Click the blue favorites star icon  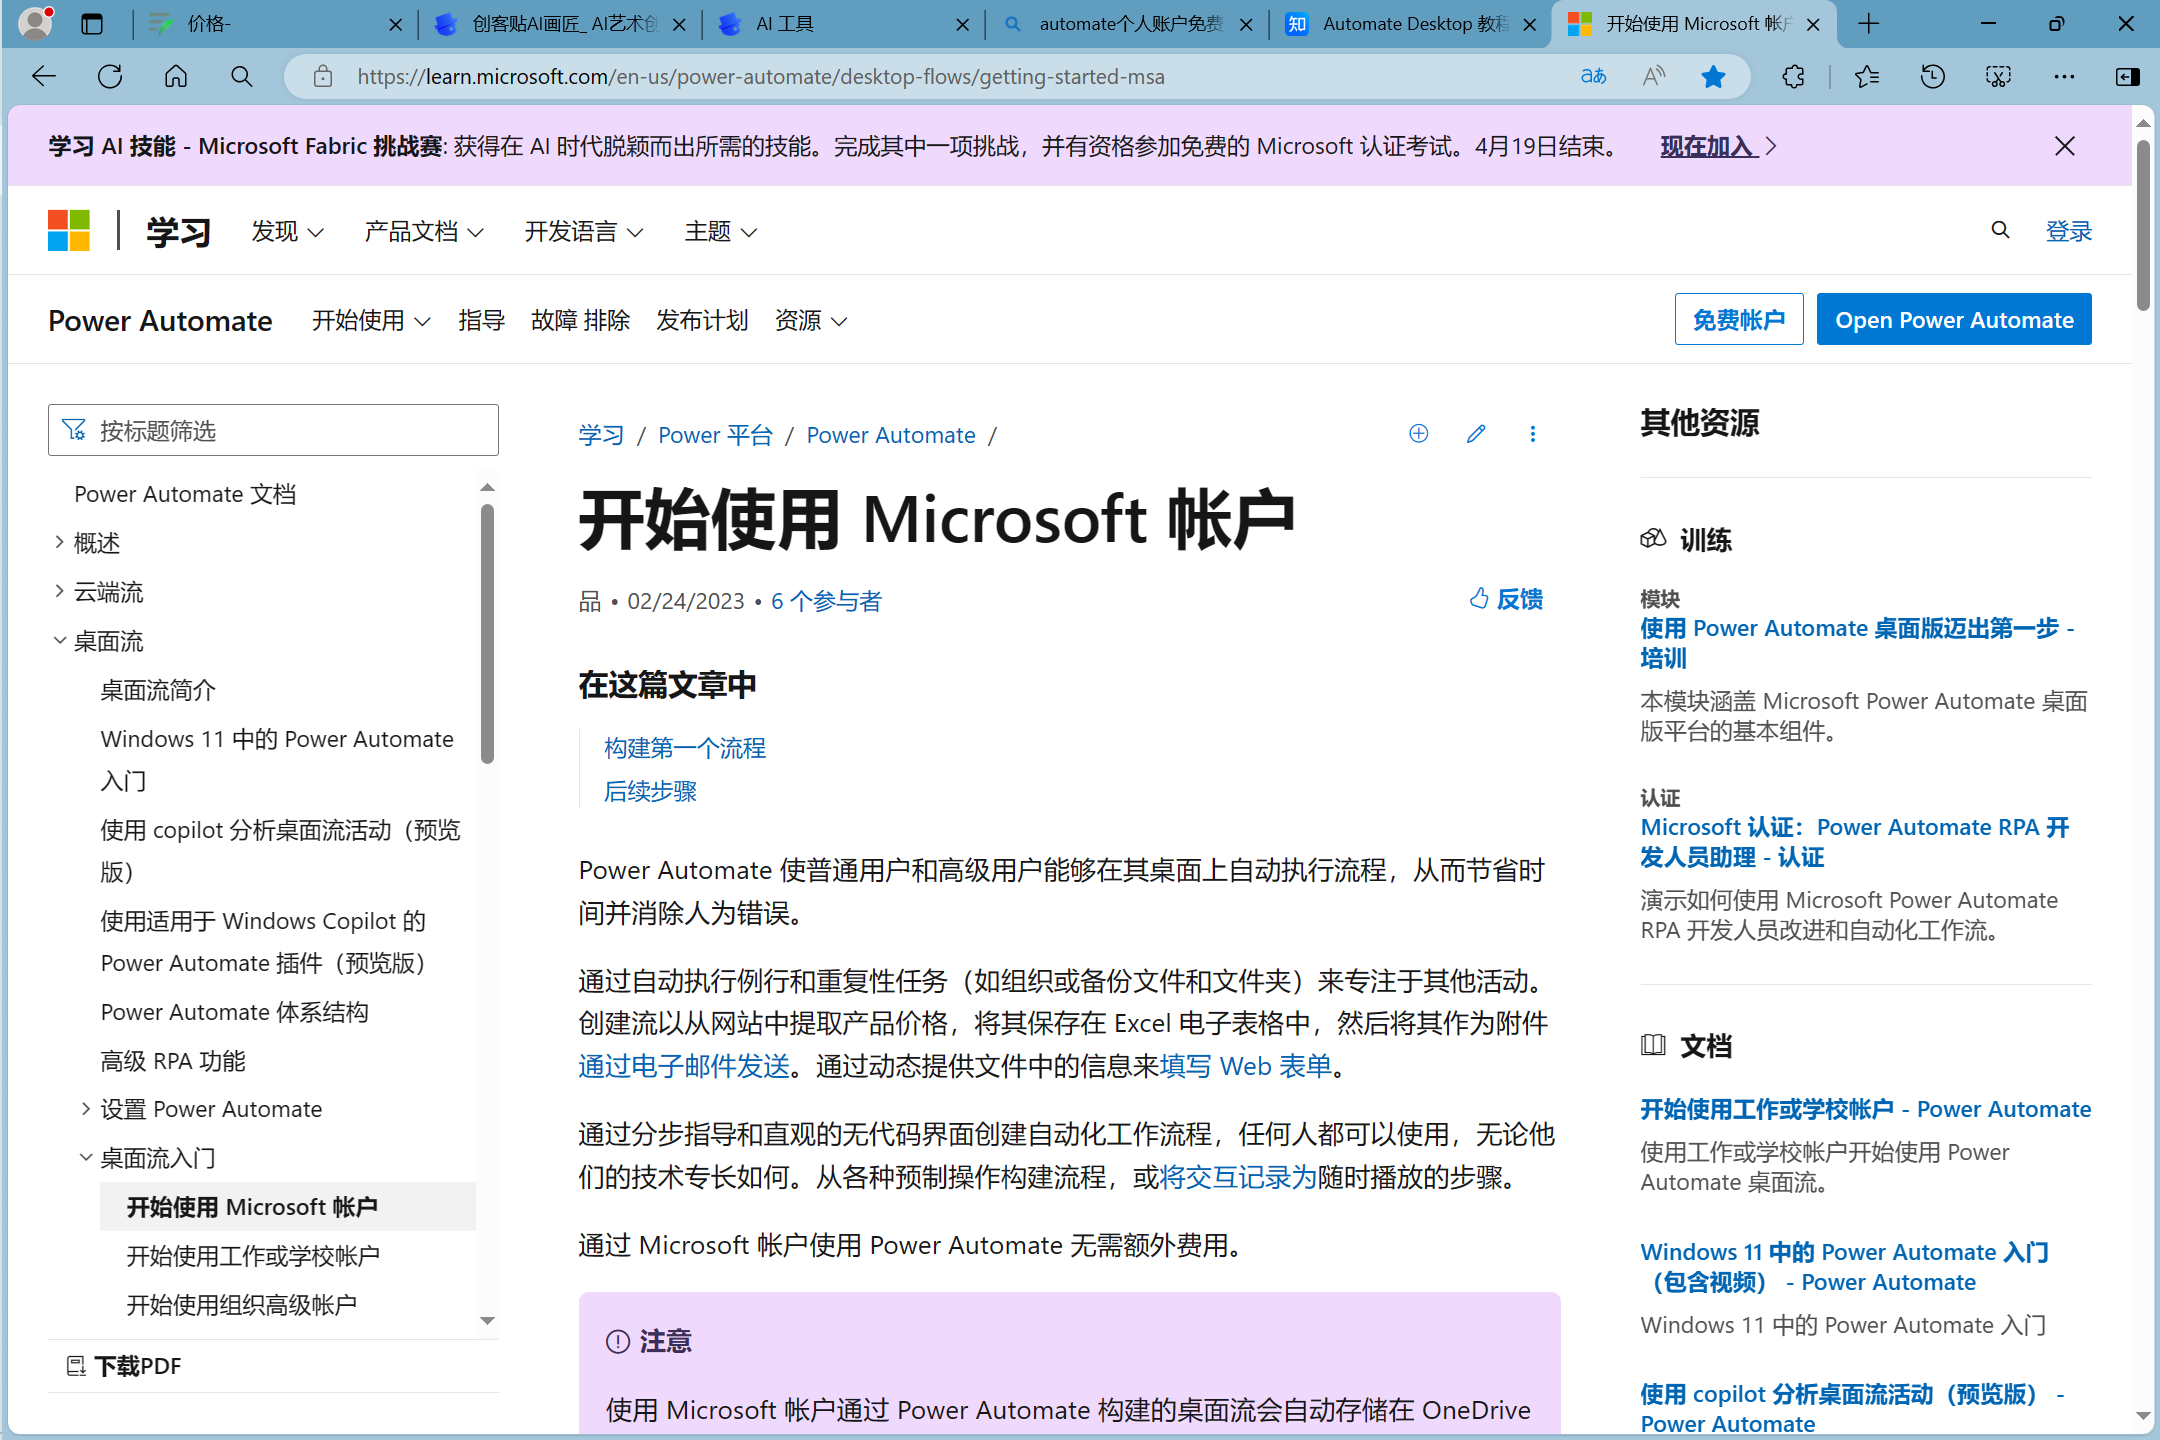pyautogui.click(x=1714, y=77)
